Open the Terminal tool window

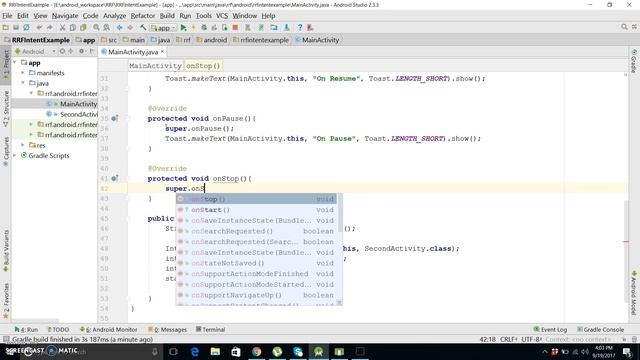point(211,329)
